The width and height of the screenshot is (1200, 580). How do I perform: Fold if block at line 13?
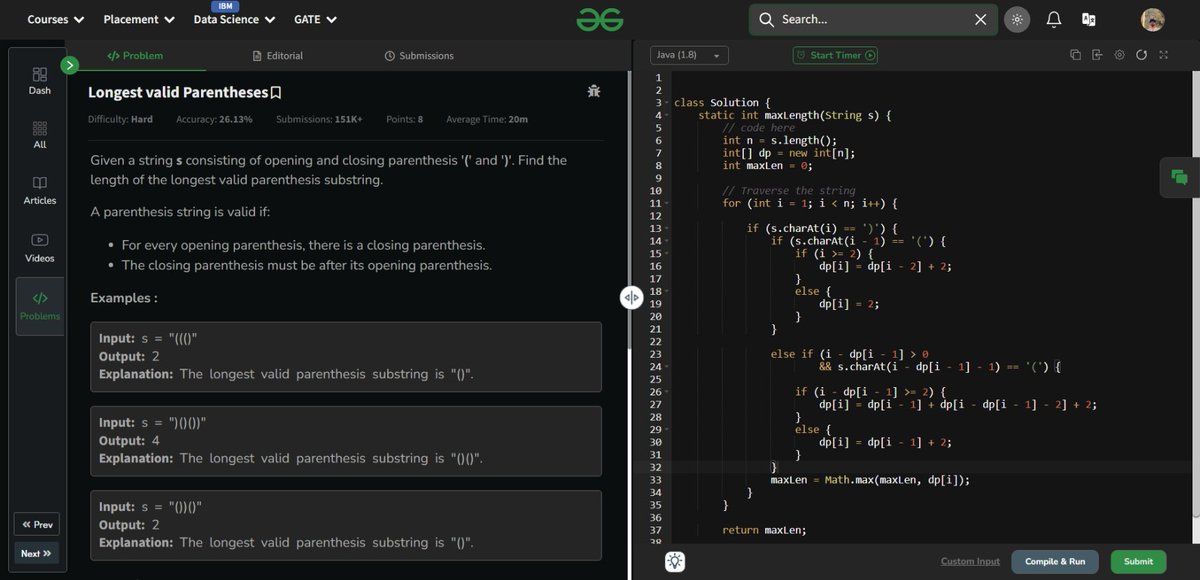666,229
